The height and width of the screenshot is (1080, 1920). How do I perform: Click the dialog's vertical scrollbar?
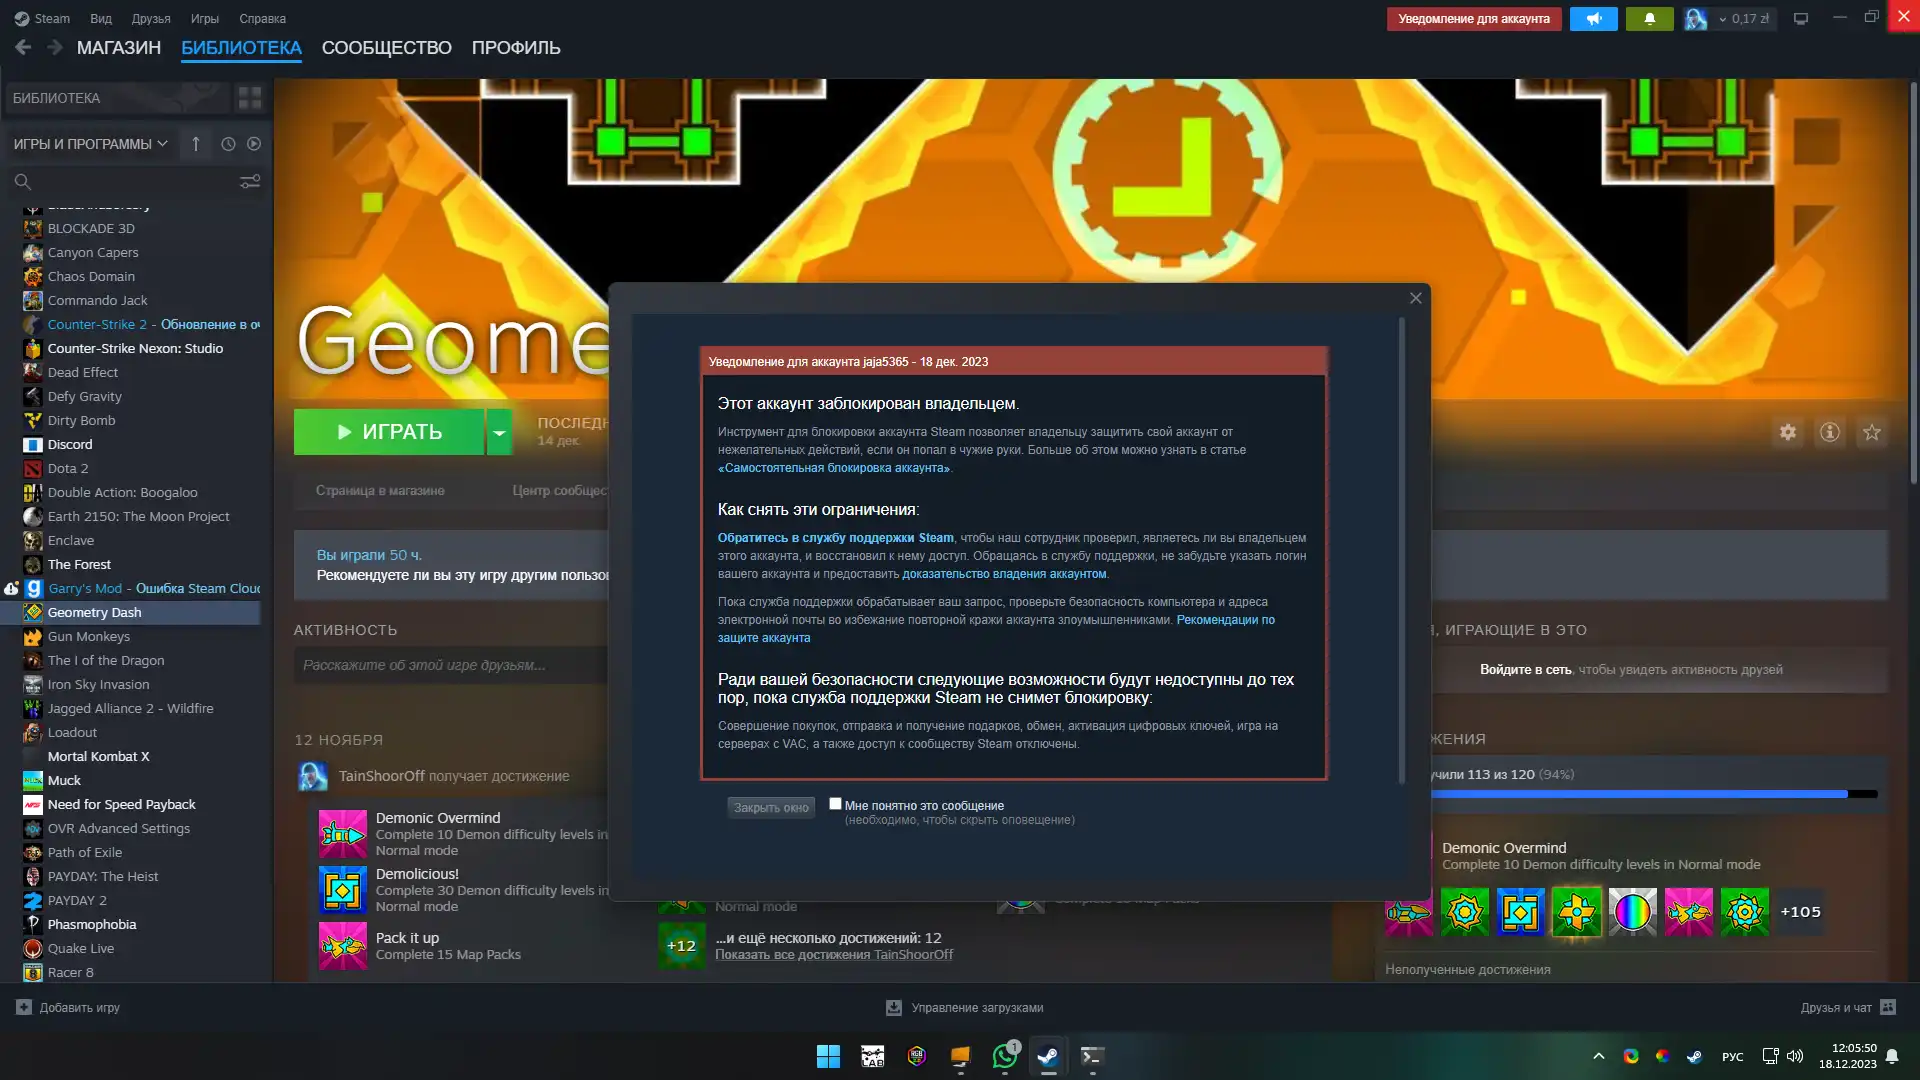tap(1402, 551)
